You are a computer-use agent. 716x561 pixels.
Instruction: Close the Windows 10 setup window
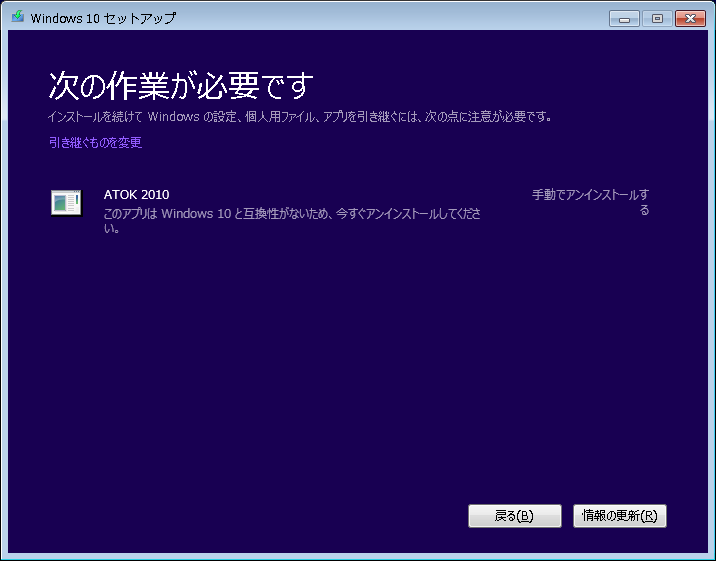[690, 19]
